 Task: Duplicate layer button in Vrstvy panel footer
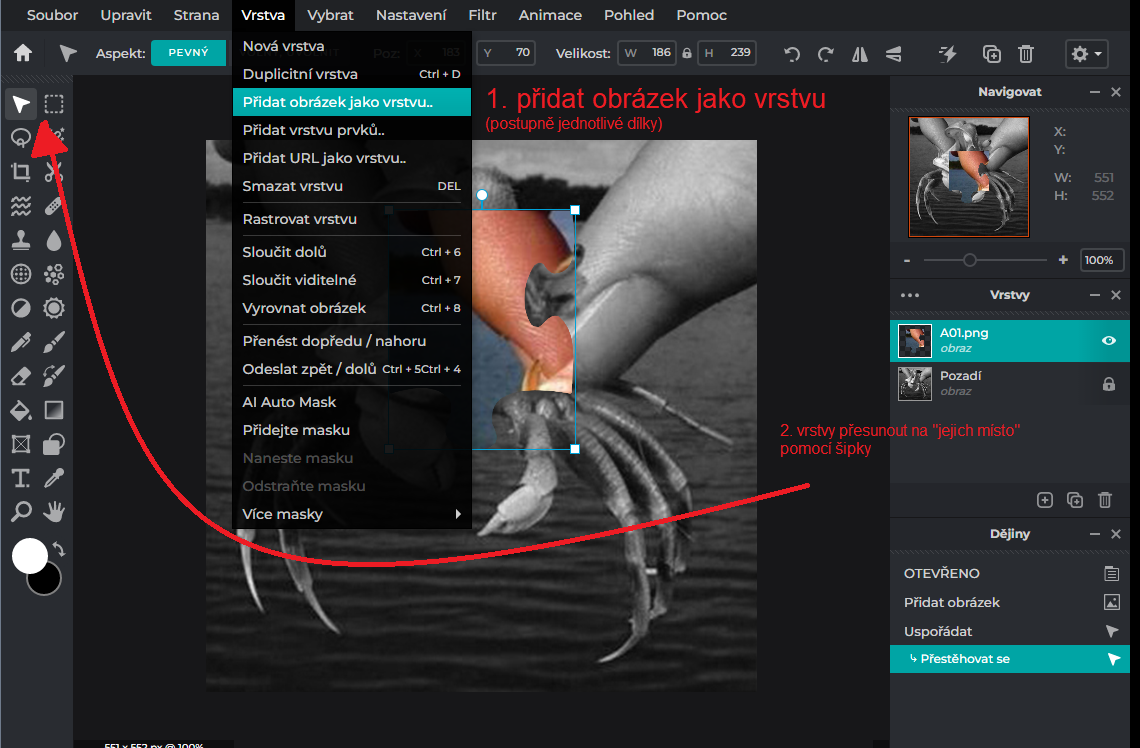(x=1075, y=500)
